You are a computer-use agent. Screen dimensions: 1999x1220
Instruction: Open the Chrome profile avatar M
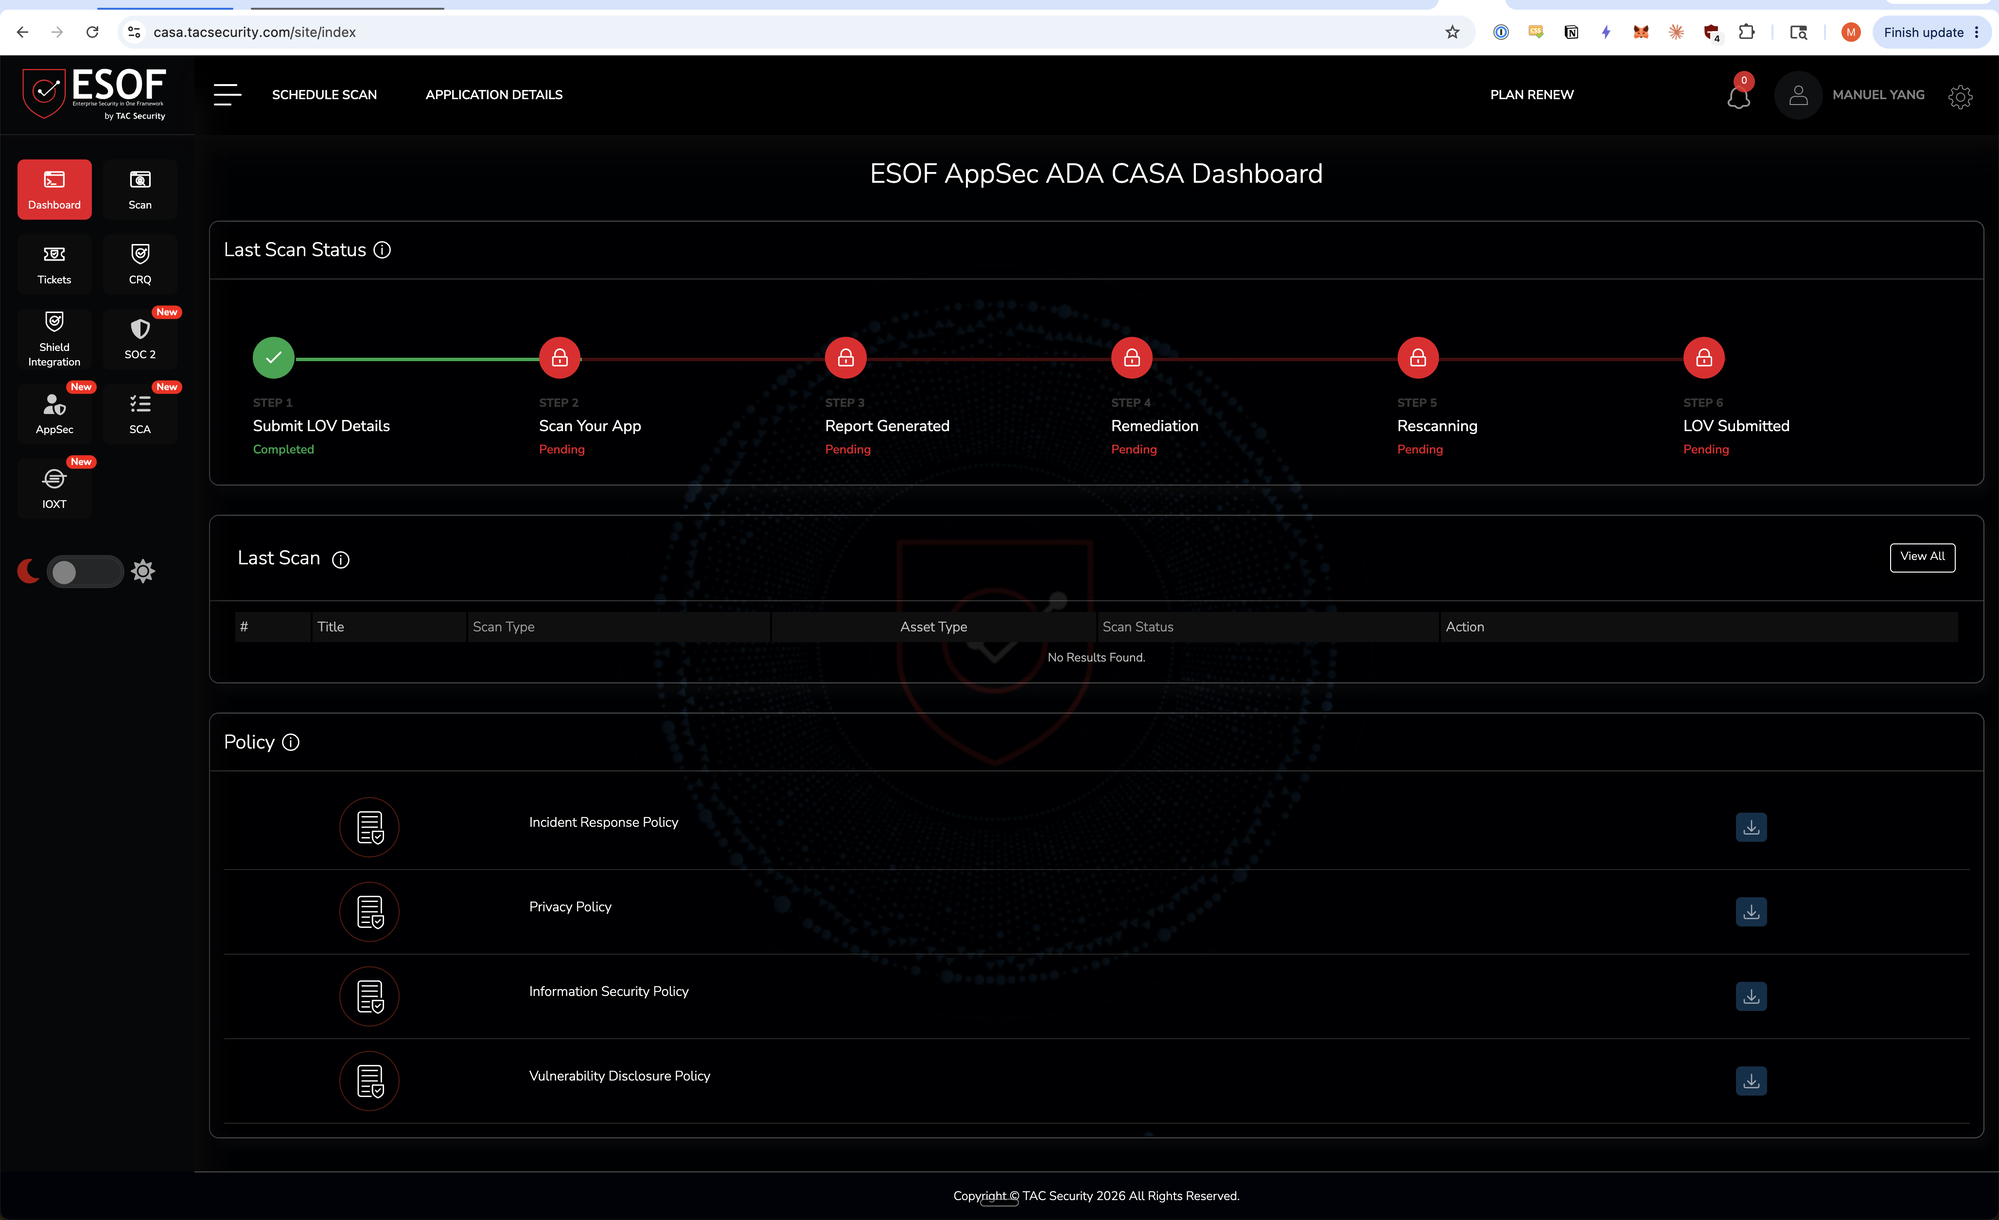click(1851, 32)
